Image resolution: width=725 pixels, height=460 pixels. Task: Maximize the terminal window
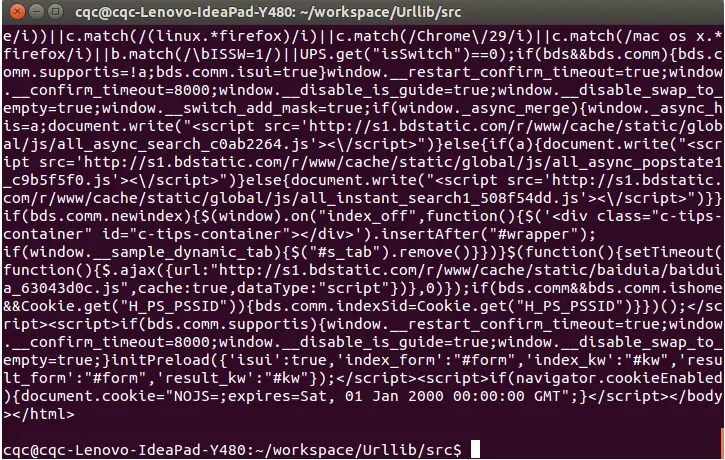(x=55, y=11)
